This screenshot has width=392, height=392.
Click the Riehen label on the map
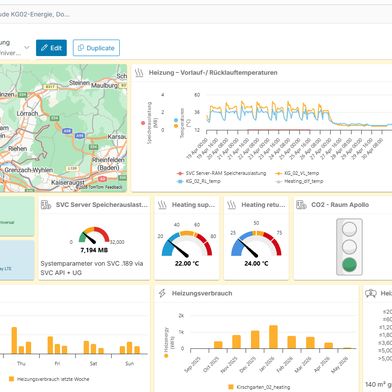[18, 149]
